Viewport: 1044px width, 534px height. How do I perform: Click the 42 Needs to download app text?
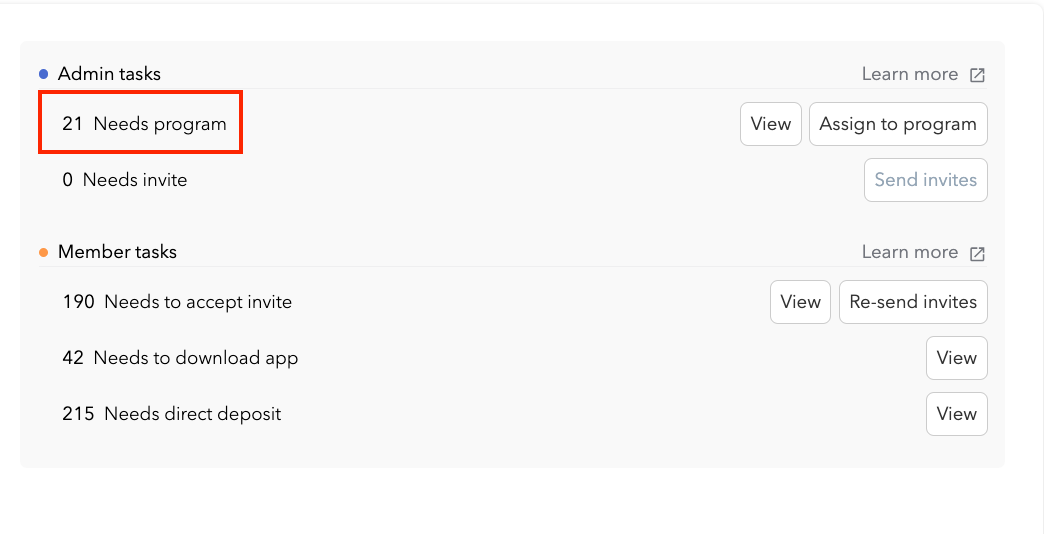click(180, 358)
